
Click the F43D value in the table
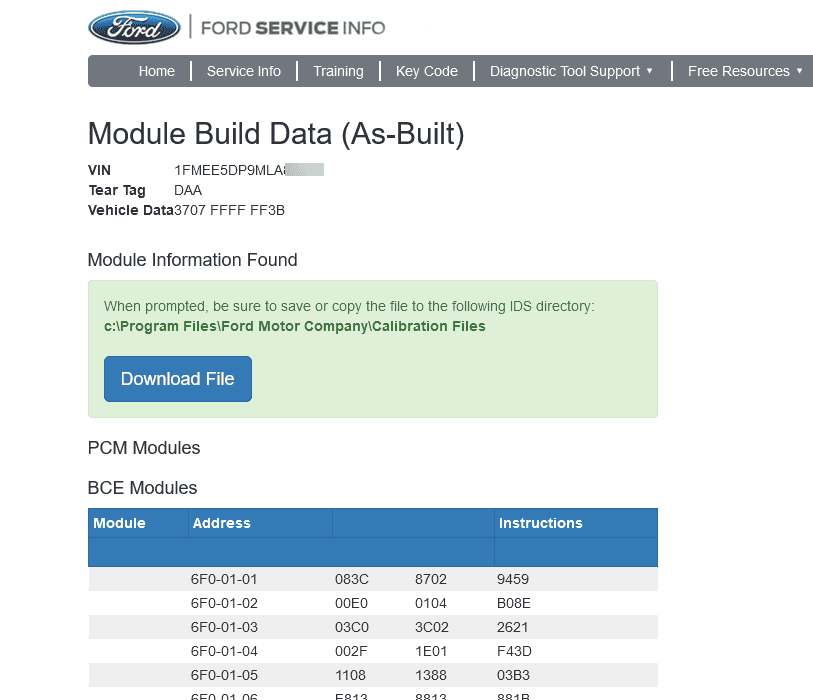(x=513, y=651)
